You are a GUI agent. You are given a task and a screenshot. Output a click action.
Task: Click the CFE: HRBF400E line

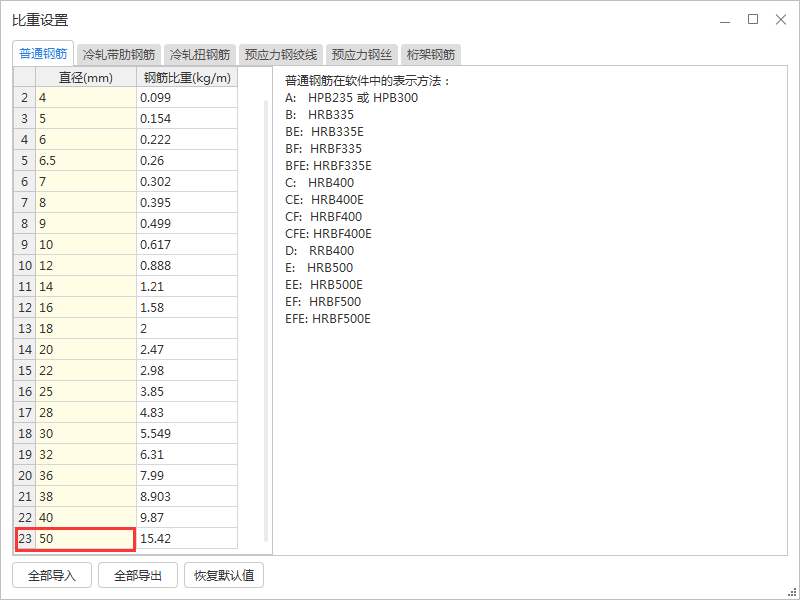pos(329,234)
